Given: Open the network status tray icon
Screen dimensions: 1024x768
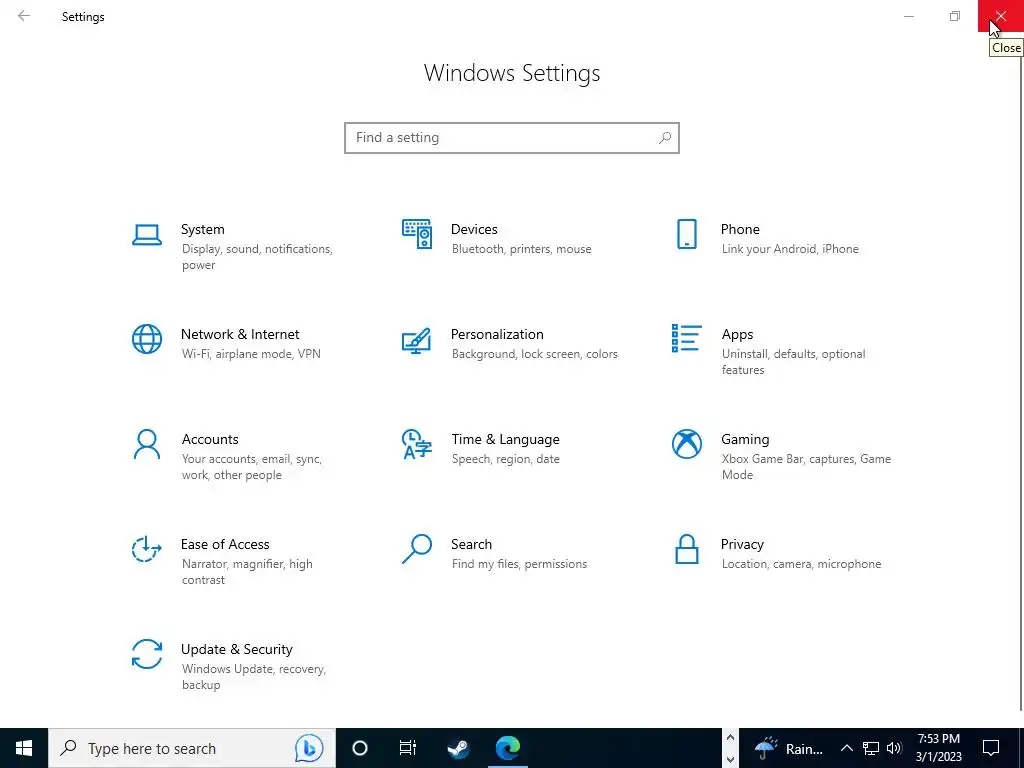Looking at the screenshot, I should [871, 748].
